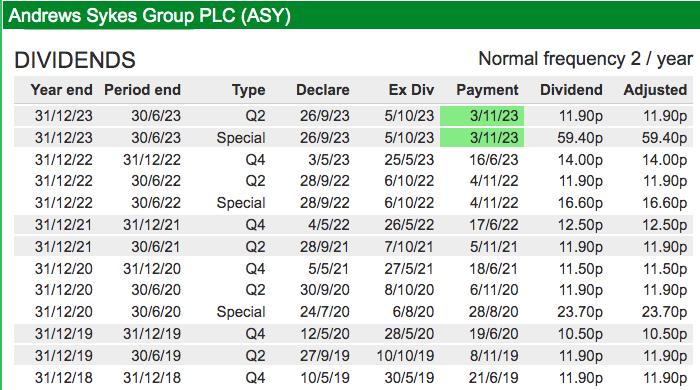The width and height of the screenshot is (700, 390).
Task: Click the Type column header
Action: tap(249, 90)
